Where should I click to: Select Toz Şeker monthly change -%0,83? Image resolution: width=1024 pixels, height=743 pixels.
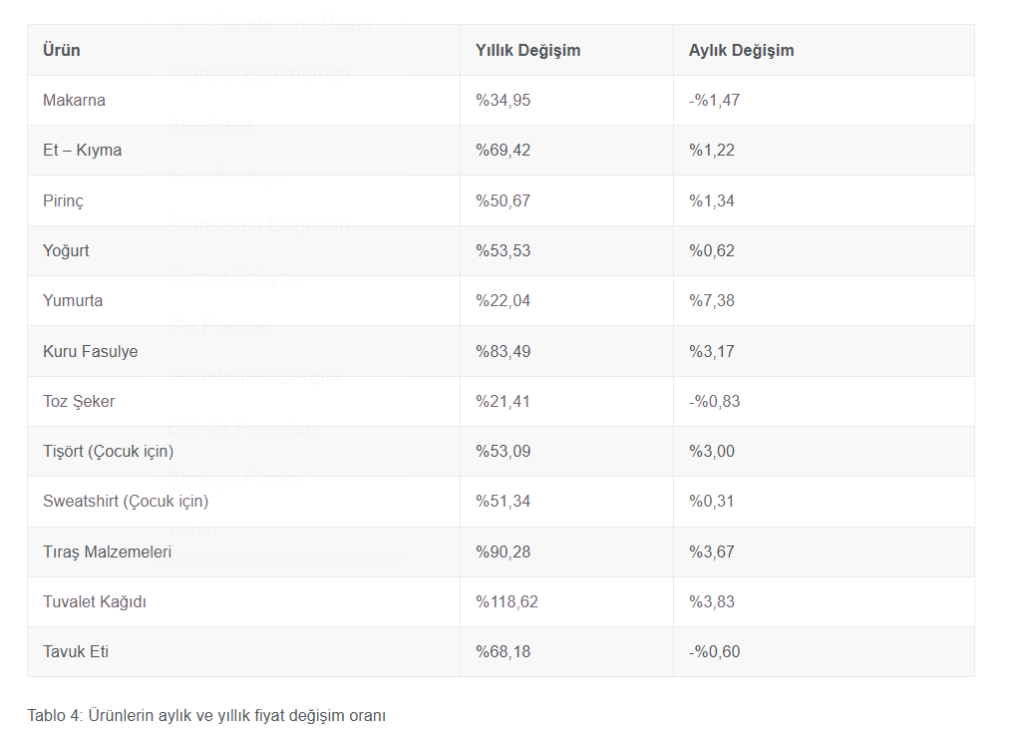coord(715,402)
